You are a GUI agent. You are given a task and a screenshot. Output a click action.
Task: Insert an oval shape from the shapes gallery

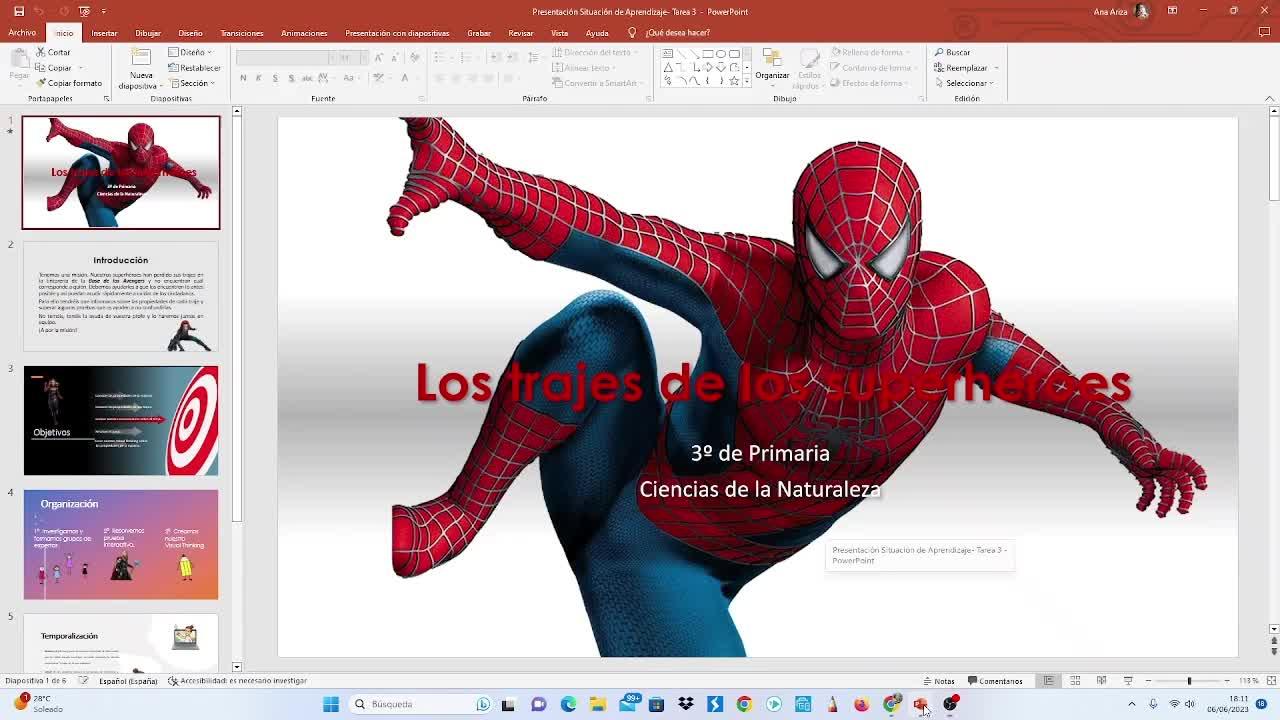tap(721, 54)
